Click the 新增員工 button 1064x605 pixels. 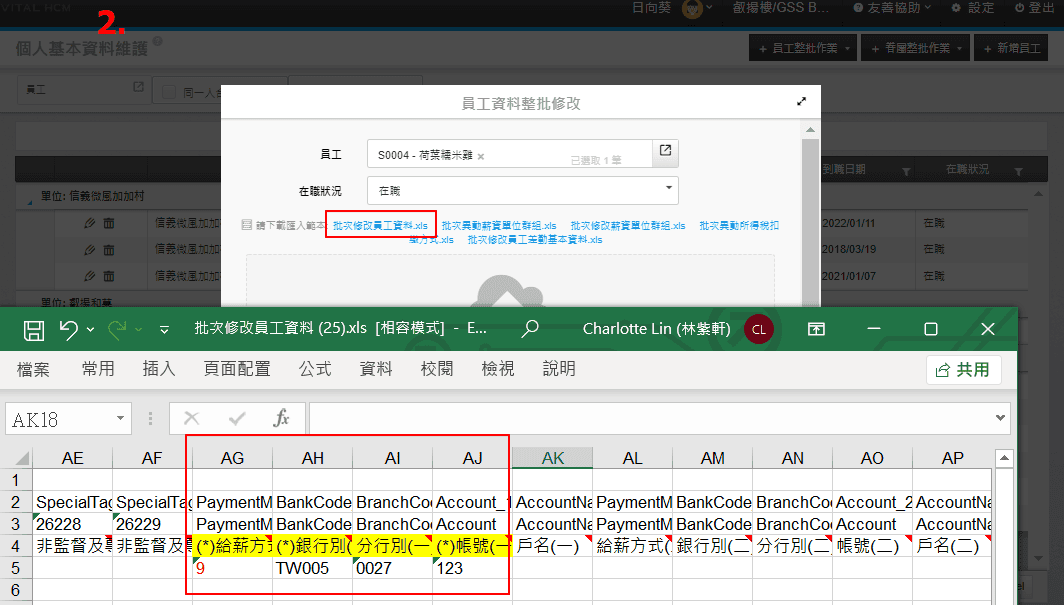click(x=1012, y=48)
